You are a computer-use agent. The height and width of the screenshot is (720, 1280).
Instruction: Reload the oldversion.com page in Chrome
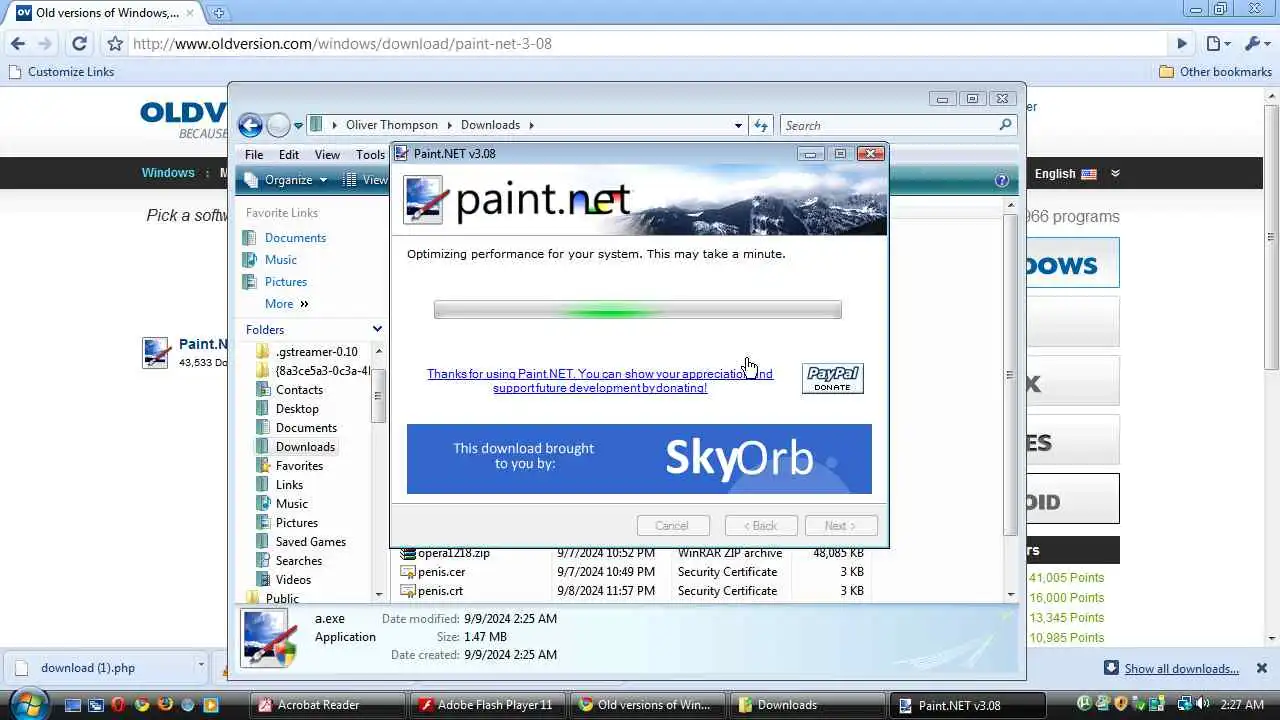[x=79, y=44]
